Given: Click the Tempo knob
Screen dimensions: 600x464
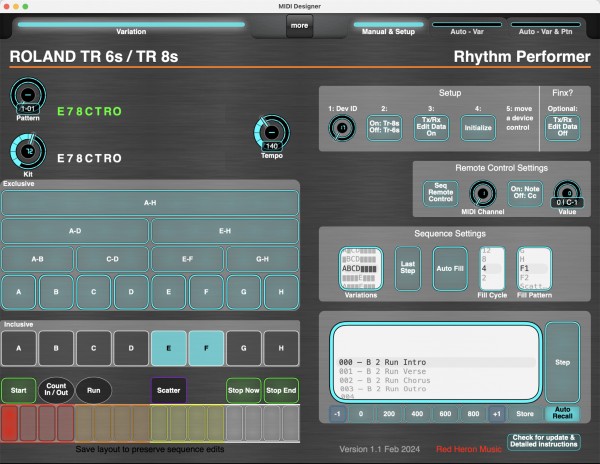Looking at the screenshot, I should click(272, 133).
